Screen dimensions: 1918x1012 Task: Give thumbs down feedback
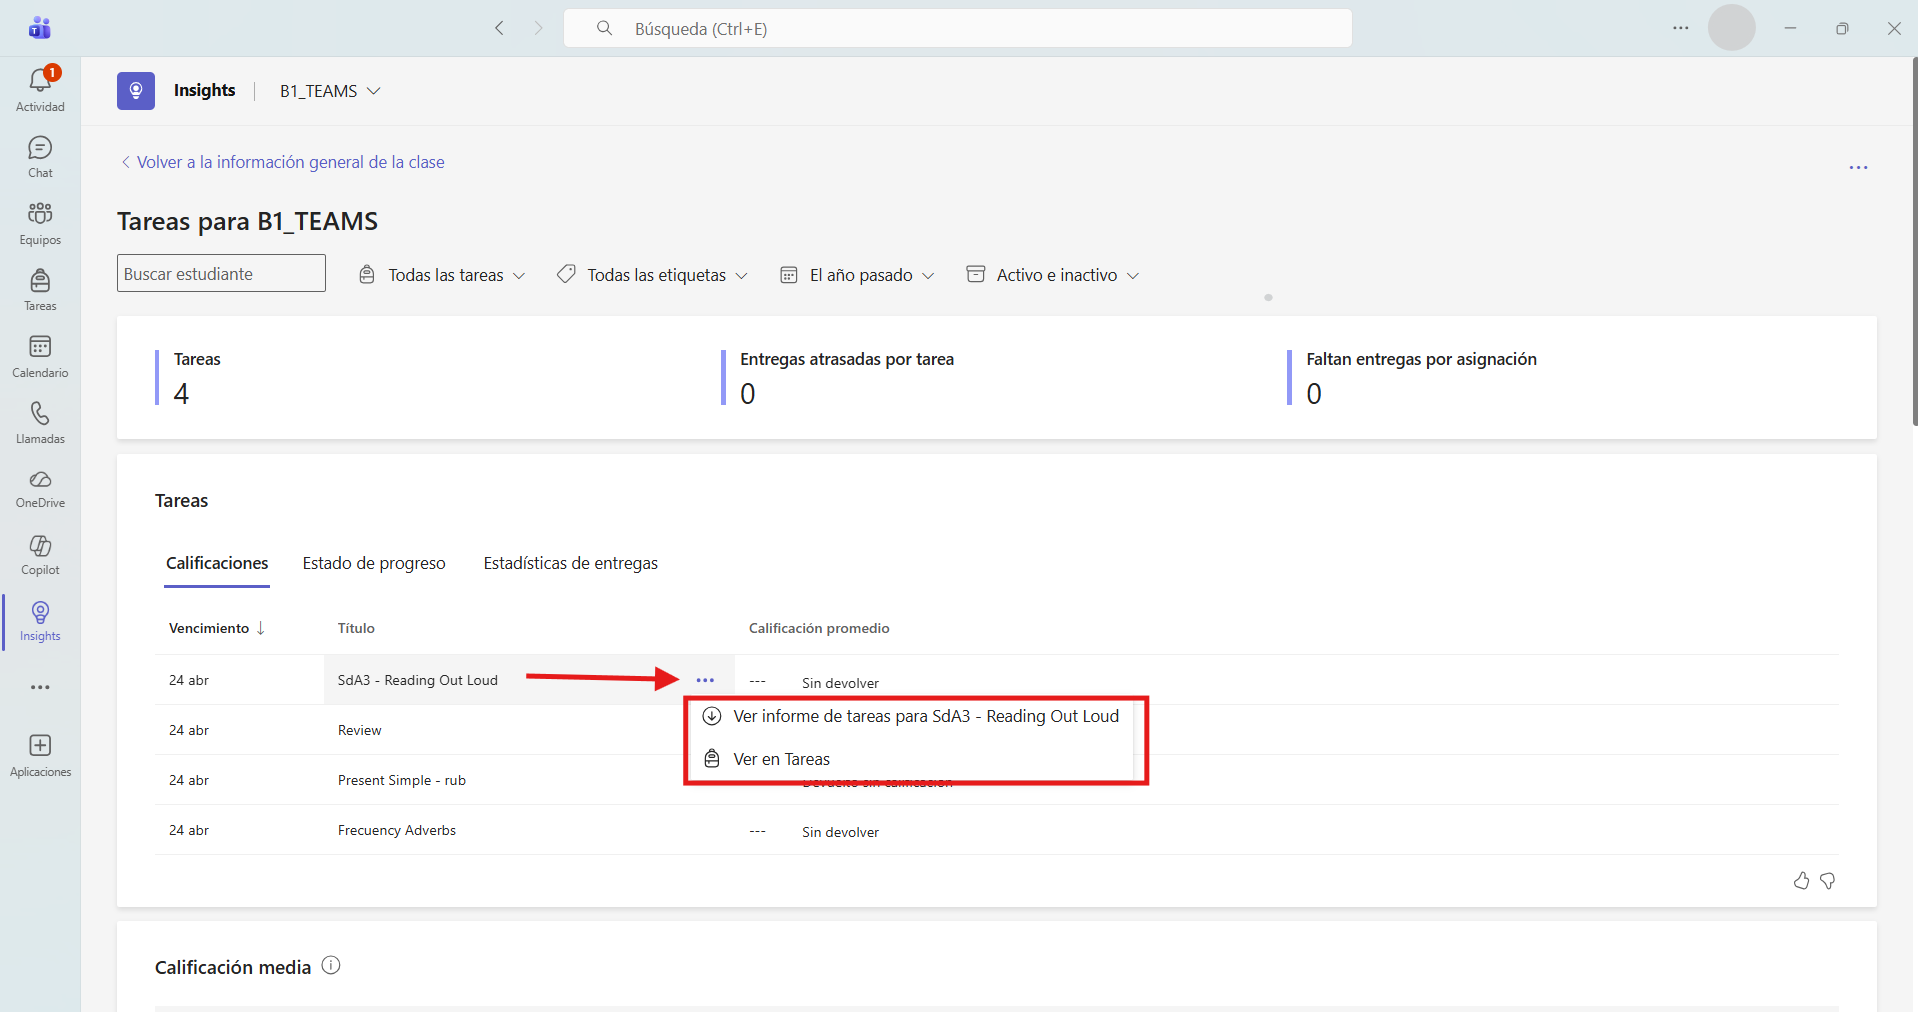coord(1828,881)
